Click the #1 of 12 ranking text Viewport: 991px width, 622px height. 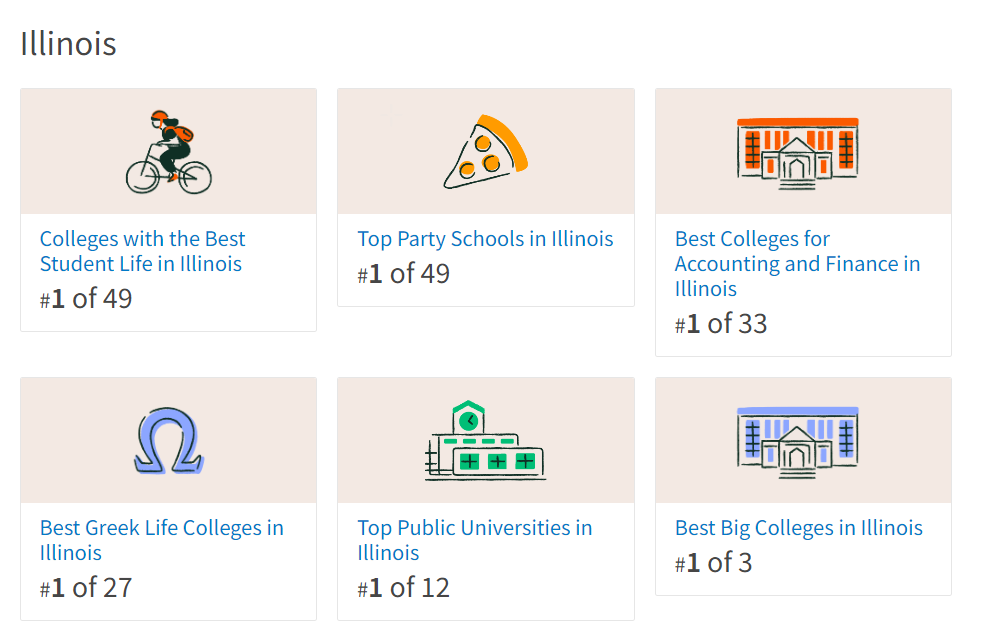(x=403, y=587)
